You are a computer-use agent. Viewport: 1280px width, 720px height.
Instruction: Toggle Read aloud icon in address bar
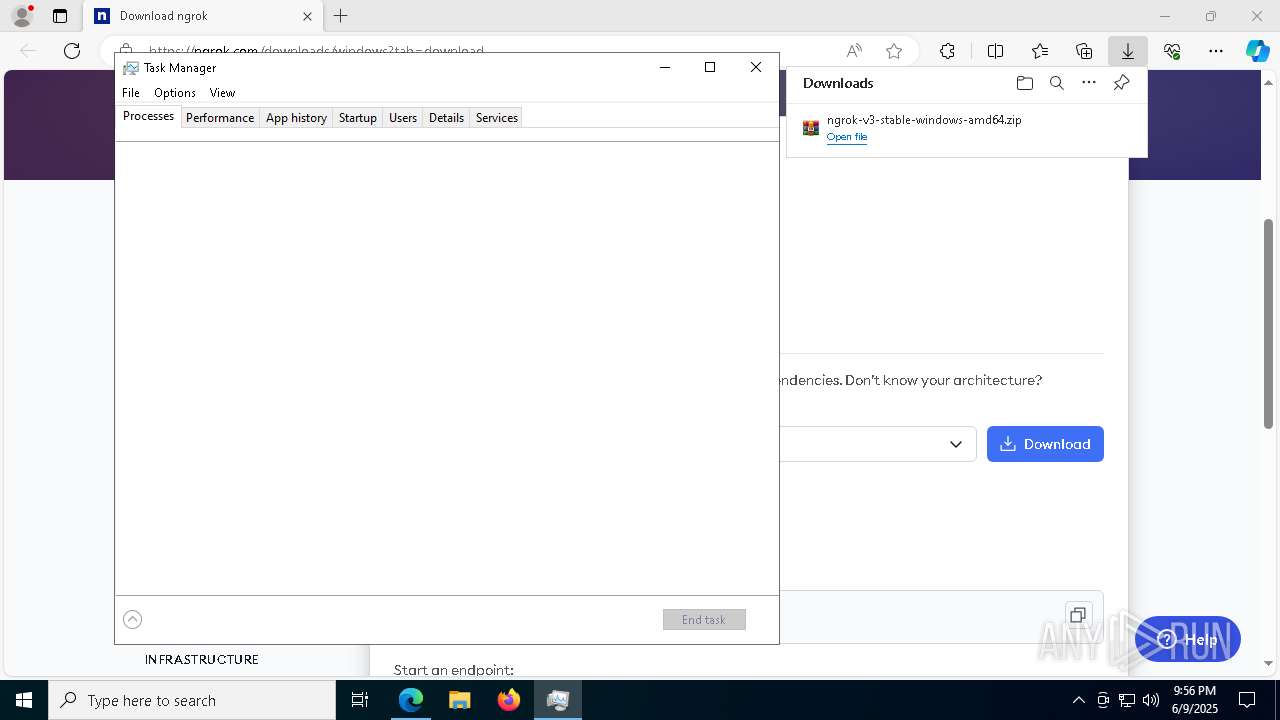[x=854, y=51]
